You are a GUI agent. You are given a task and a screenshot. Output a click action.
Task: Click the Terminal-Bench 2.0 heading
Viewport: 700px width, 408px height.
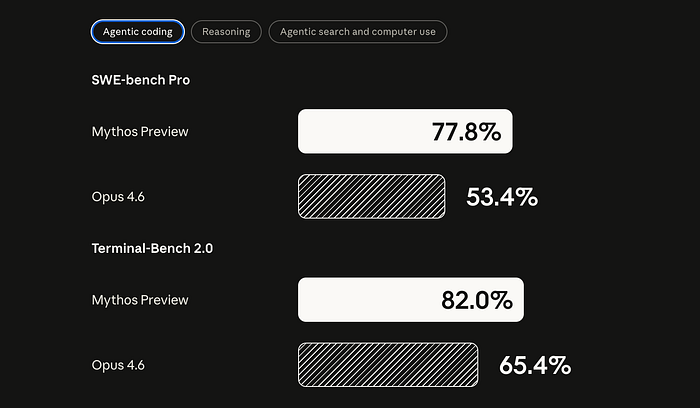[152, 248]
